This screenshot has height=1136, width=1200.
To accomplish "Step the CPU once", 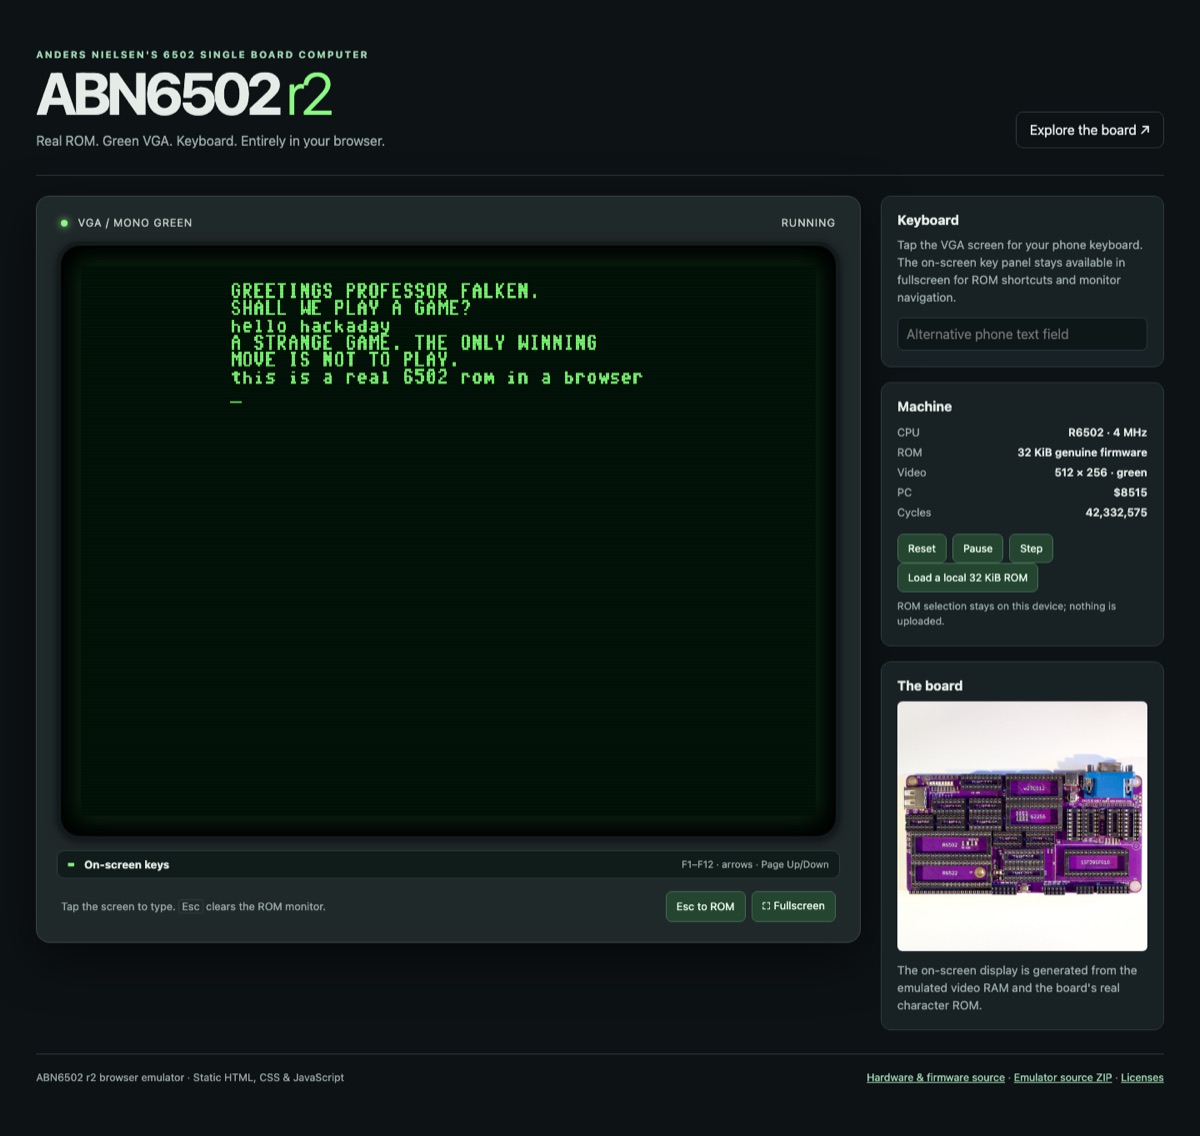I will (1031, 548).
